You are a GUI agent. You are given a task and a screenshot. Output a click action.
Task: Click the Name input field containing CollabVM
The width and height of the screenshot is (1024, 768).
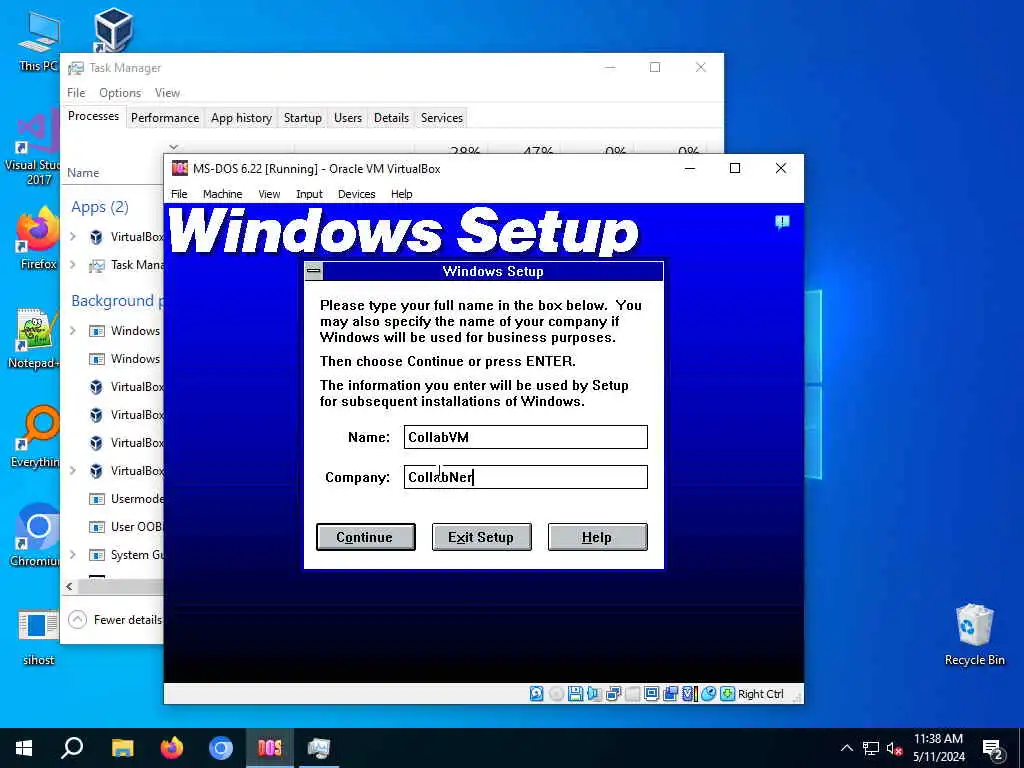[526, 437]
